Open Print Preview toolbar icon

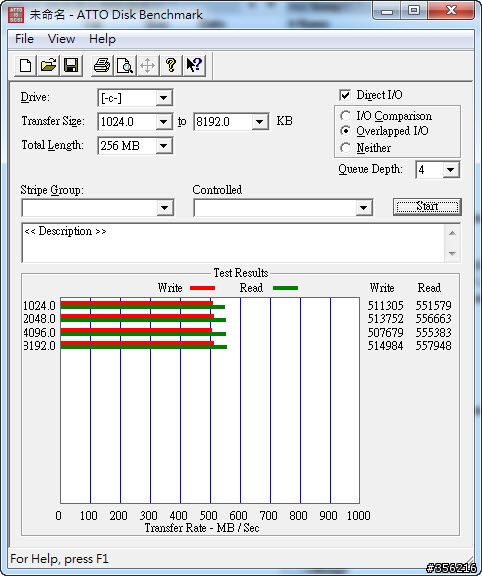tap(125, 66)
